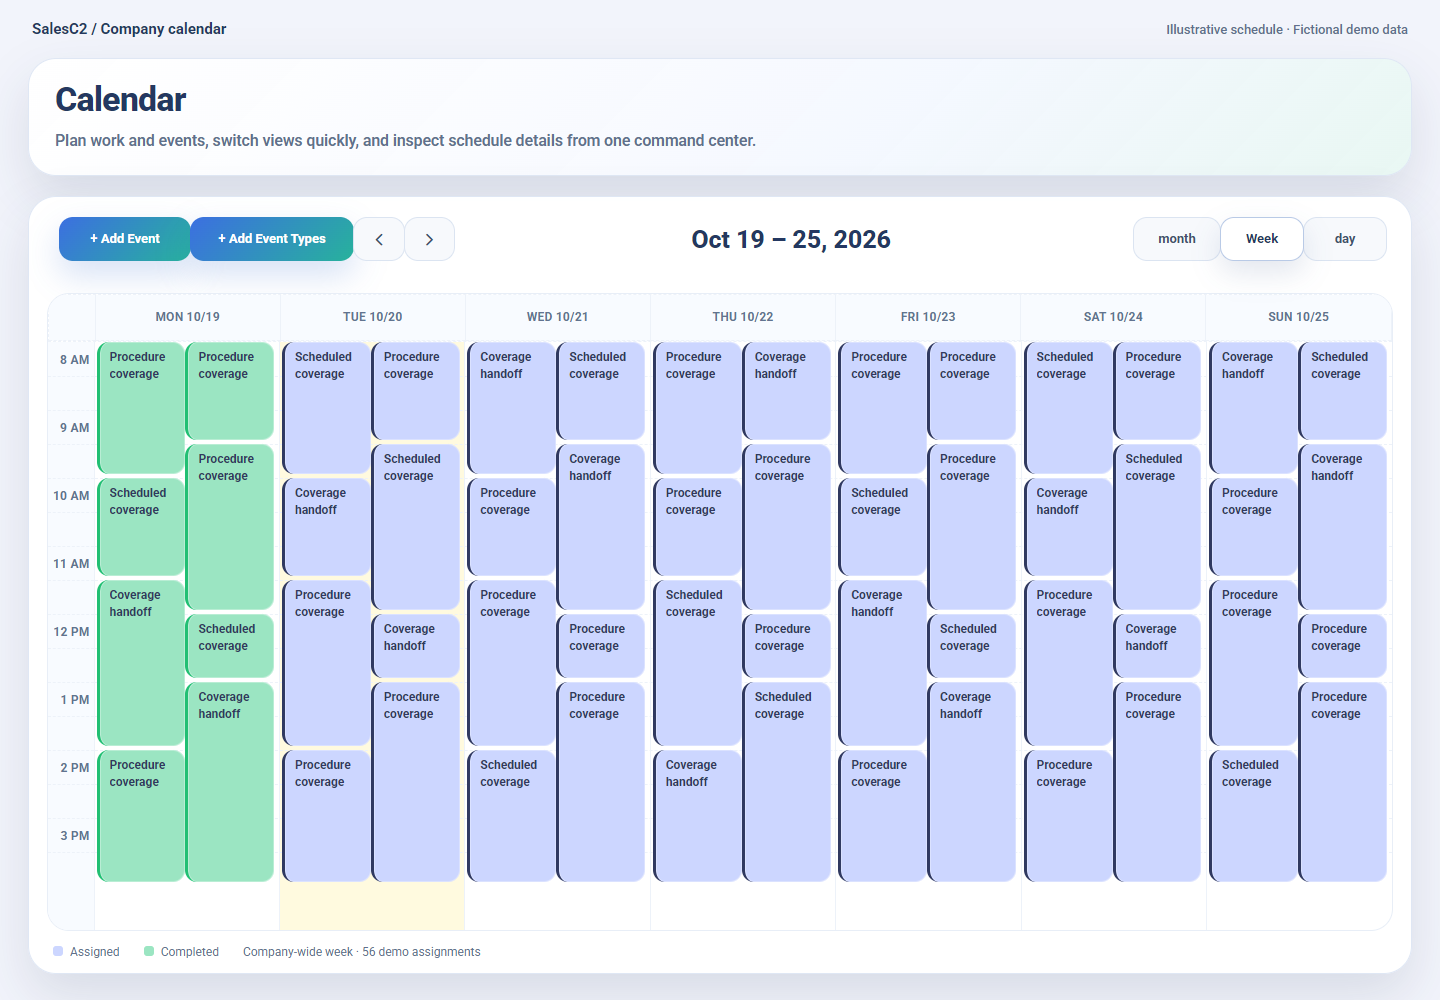1440x1000 pixels.
Task: Open Wednesday's 12 PM Procedure coverage event
Action: point(600,646)
